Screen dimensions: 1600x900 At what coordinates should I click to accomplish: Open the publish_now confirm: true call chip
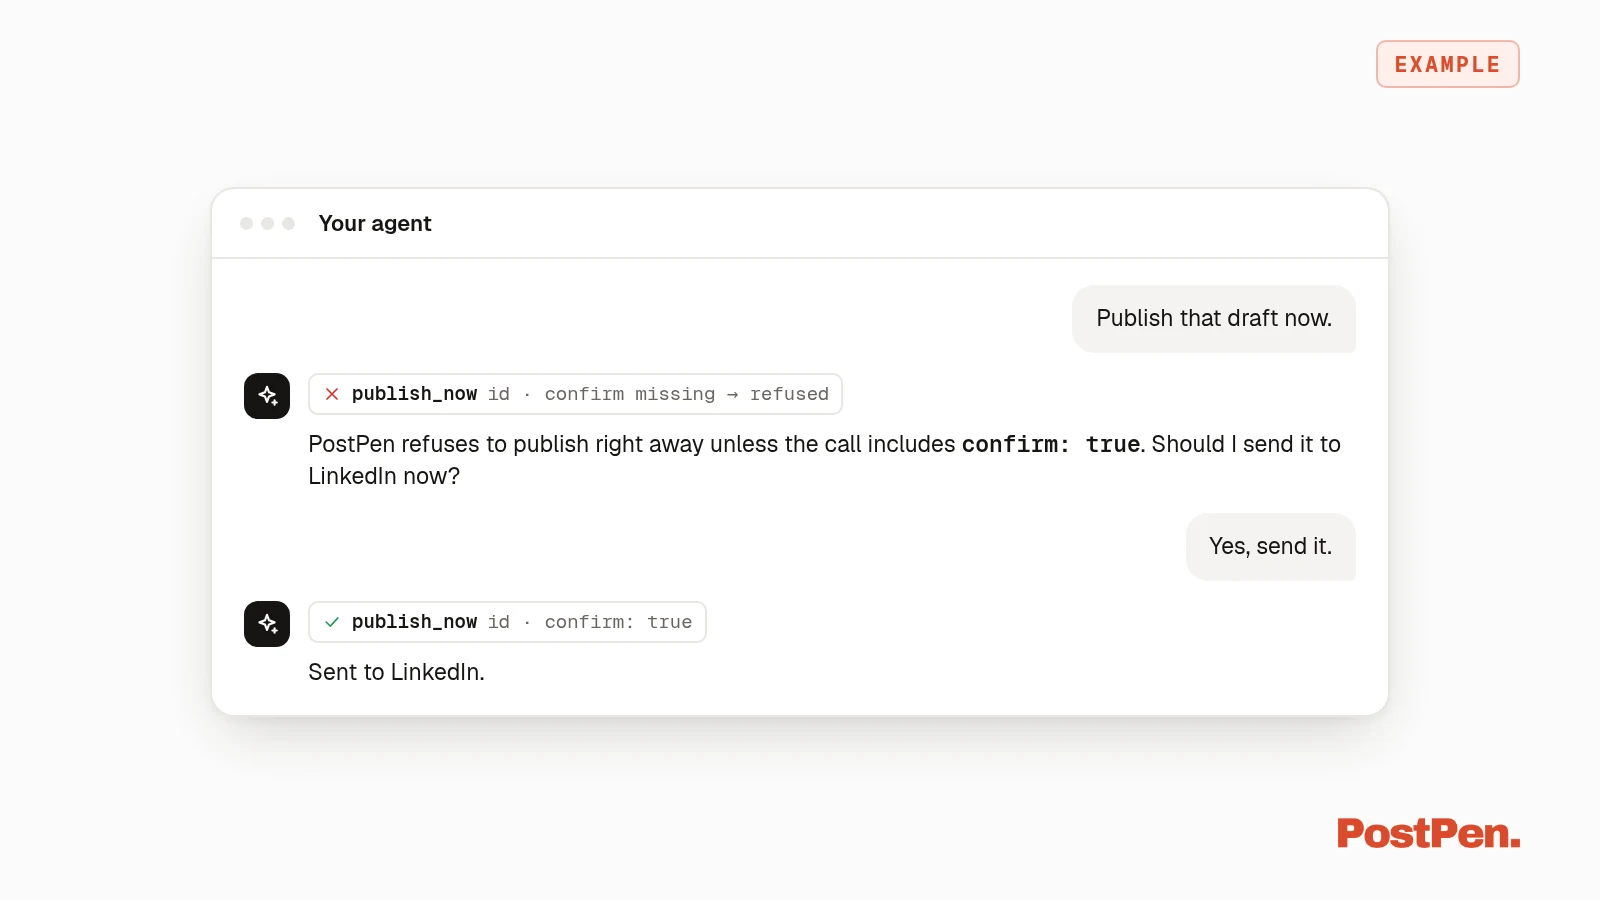click(507, 622)
